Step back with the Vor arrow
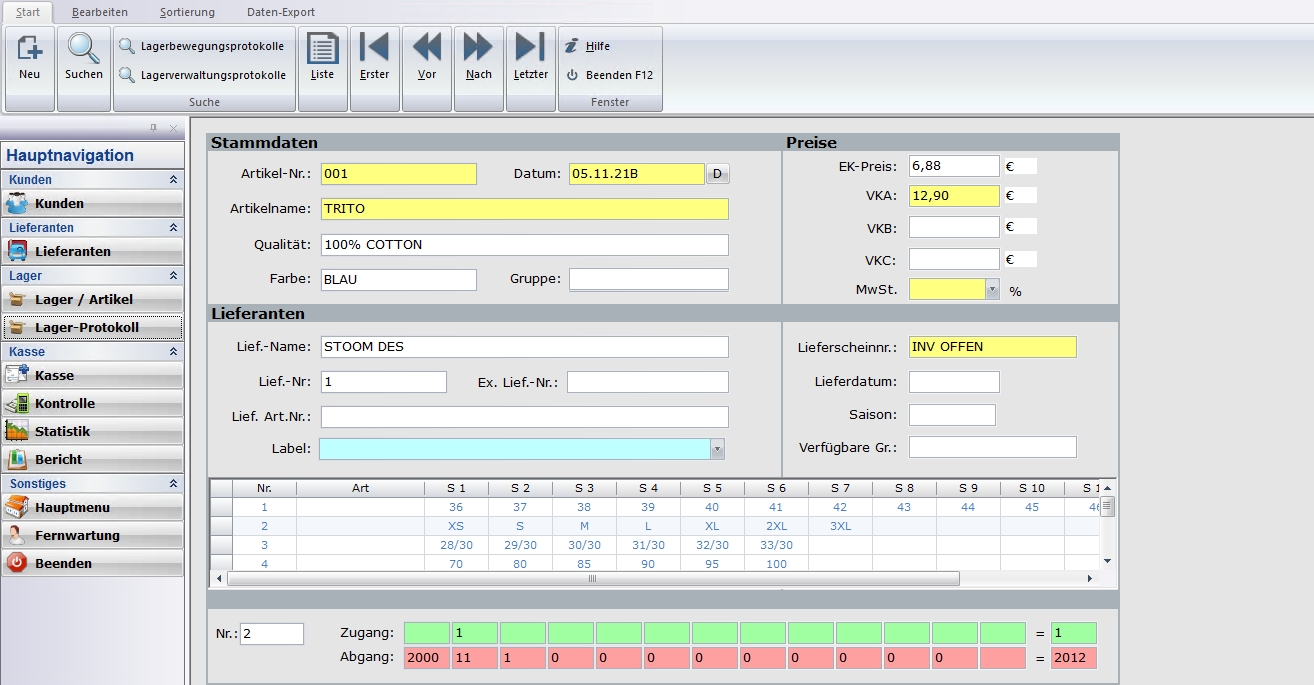1314x685 pixels. (427, 57)
